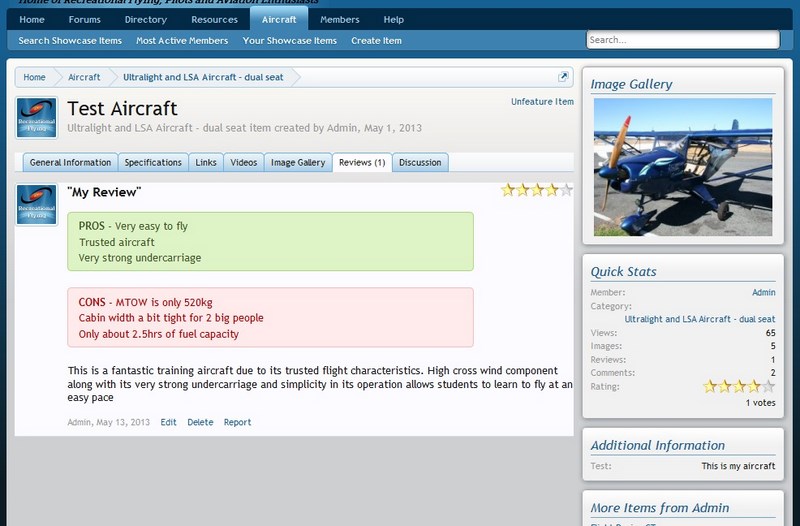Open the Home navigation tab
The width and height of the screenshot is (800, 526).
tap(32, 19)
